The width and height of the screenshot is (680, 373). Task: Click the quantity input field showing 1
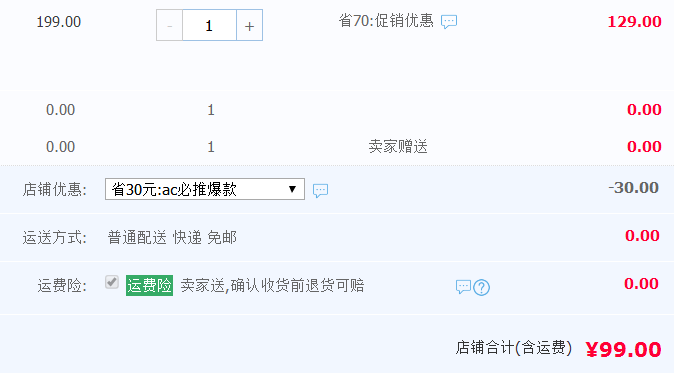pyautogui.click(x=209, y=25)
